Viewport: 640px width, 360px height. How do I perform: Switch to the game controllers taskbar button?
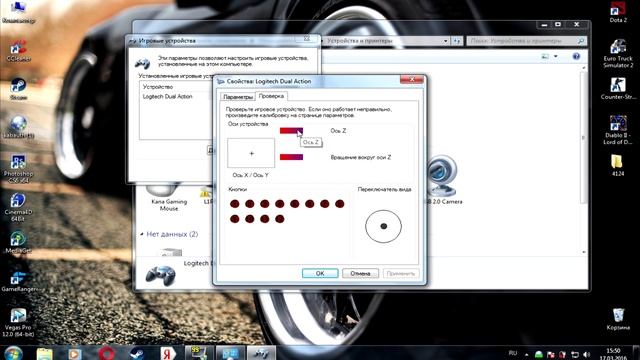(x=261, y=353)
